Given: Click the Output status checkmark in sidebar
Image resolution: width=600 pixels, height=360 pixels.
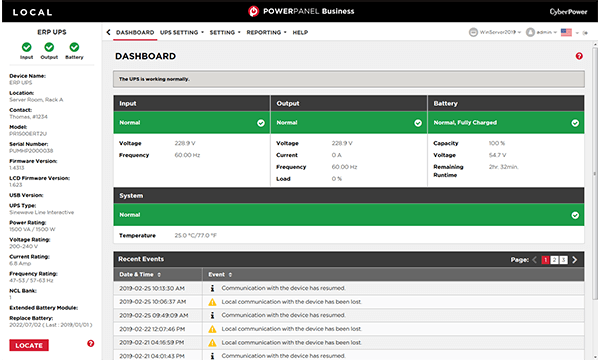Looking at the screenshot, I should [x=49, y=47].
